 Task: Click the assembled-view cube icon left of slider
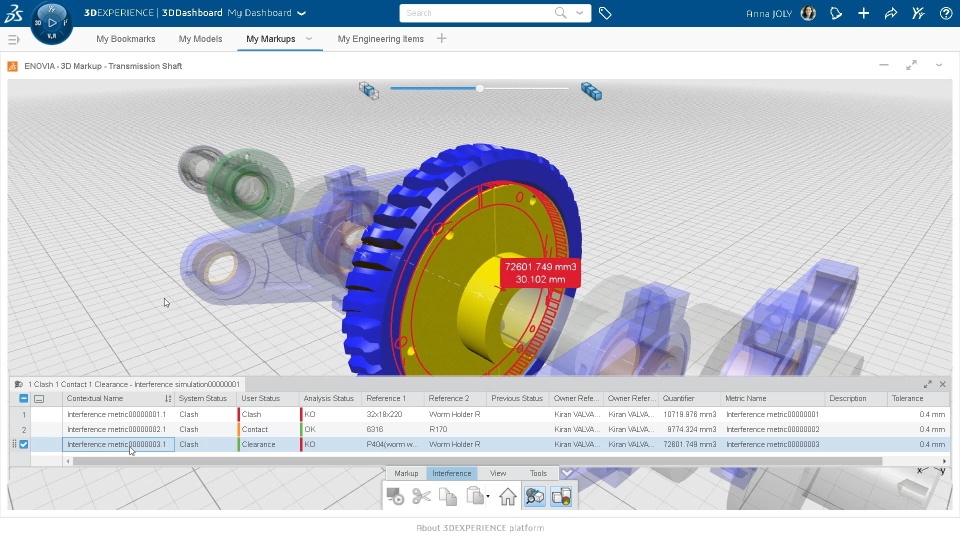click(369, 91)
